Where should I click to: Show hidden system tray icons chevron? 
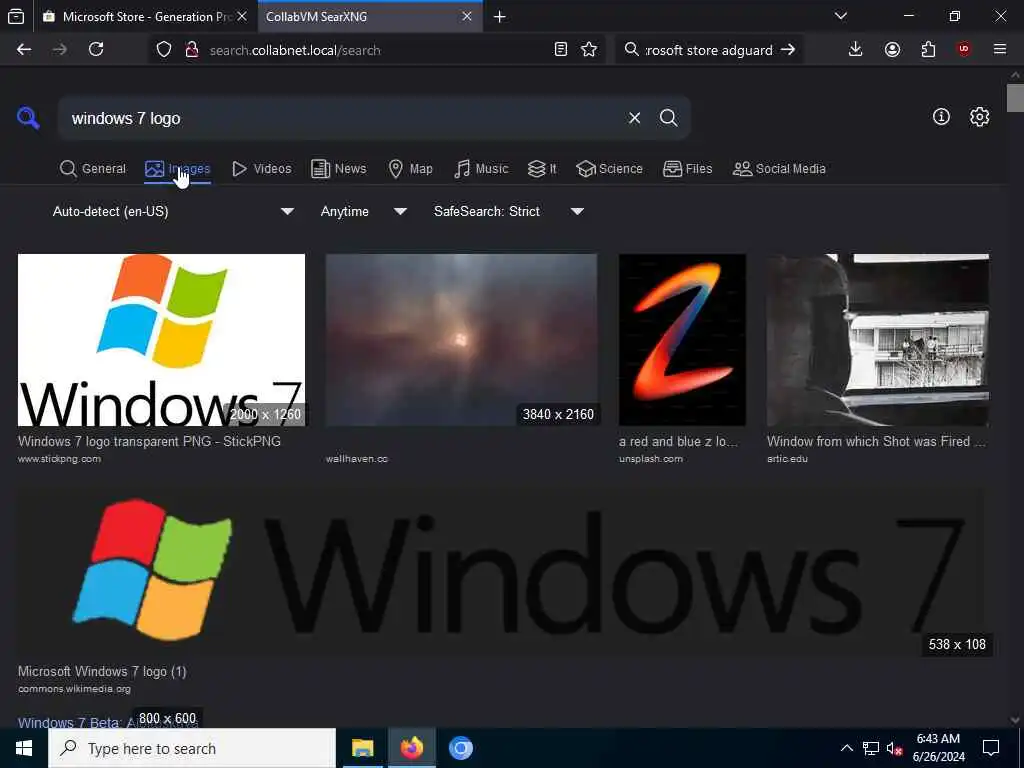tap(846, 748)
